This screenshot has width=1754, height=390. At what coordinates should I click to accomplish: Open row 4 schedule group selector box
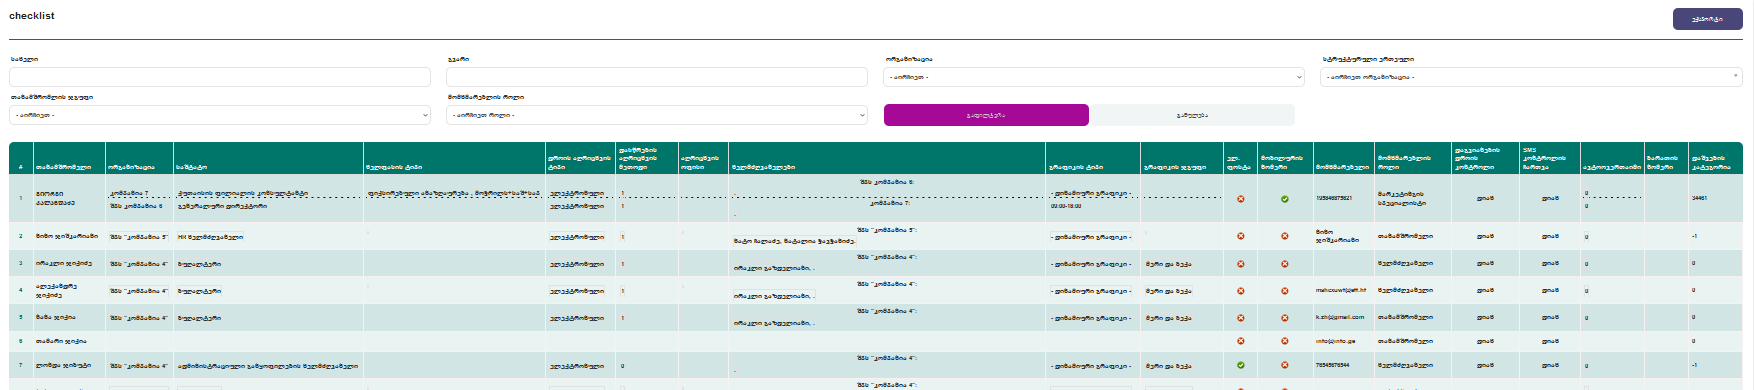(x=1168, y=291)
